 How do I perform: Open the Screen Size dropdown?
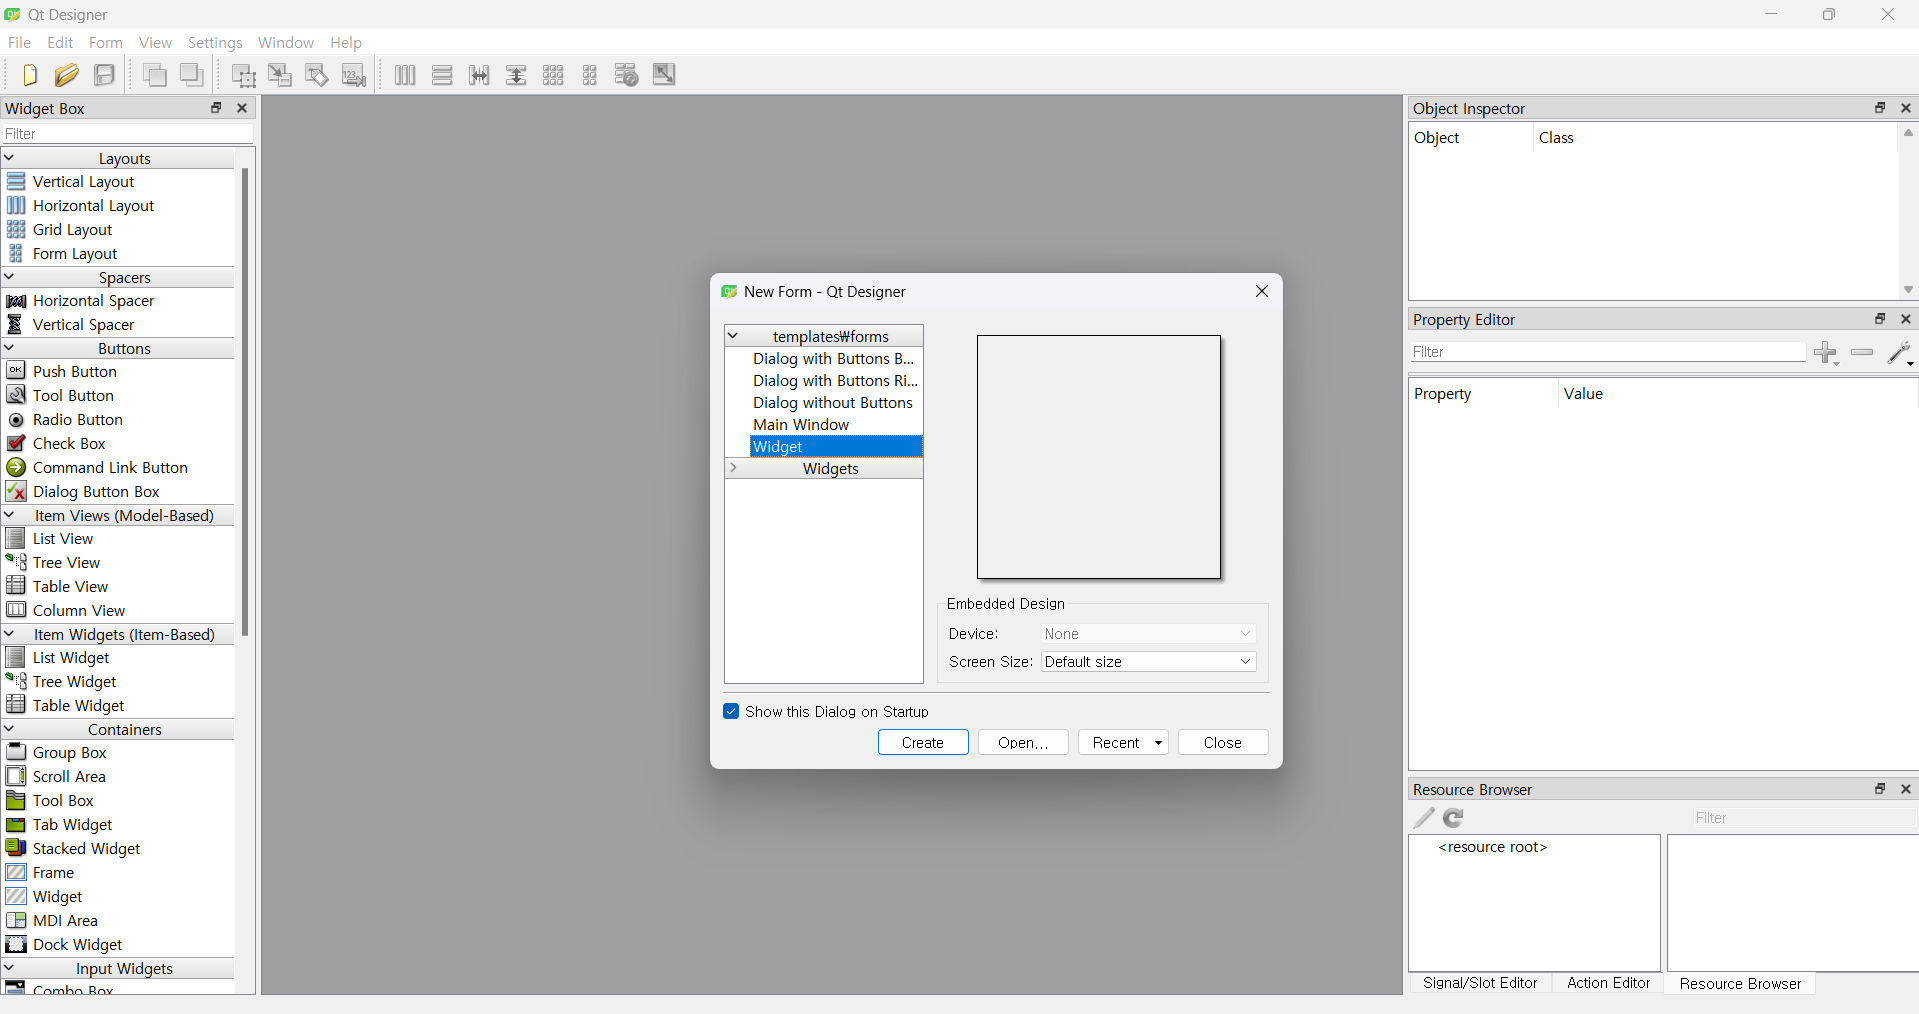click(1149, 662)
